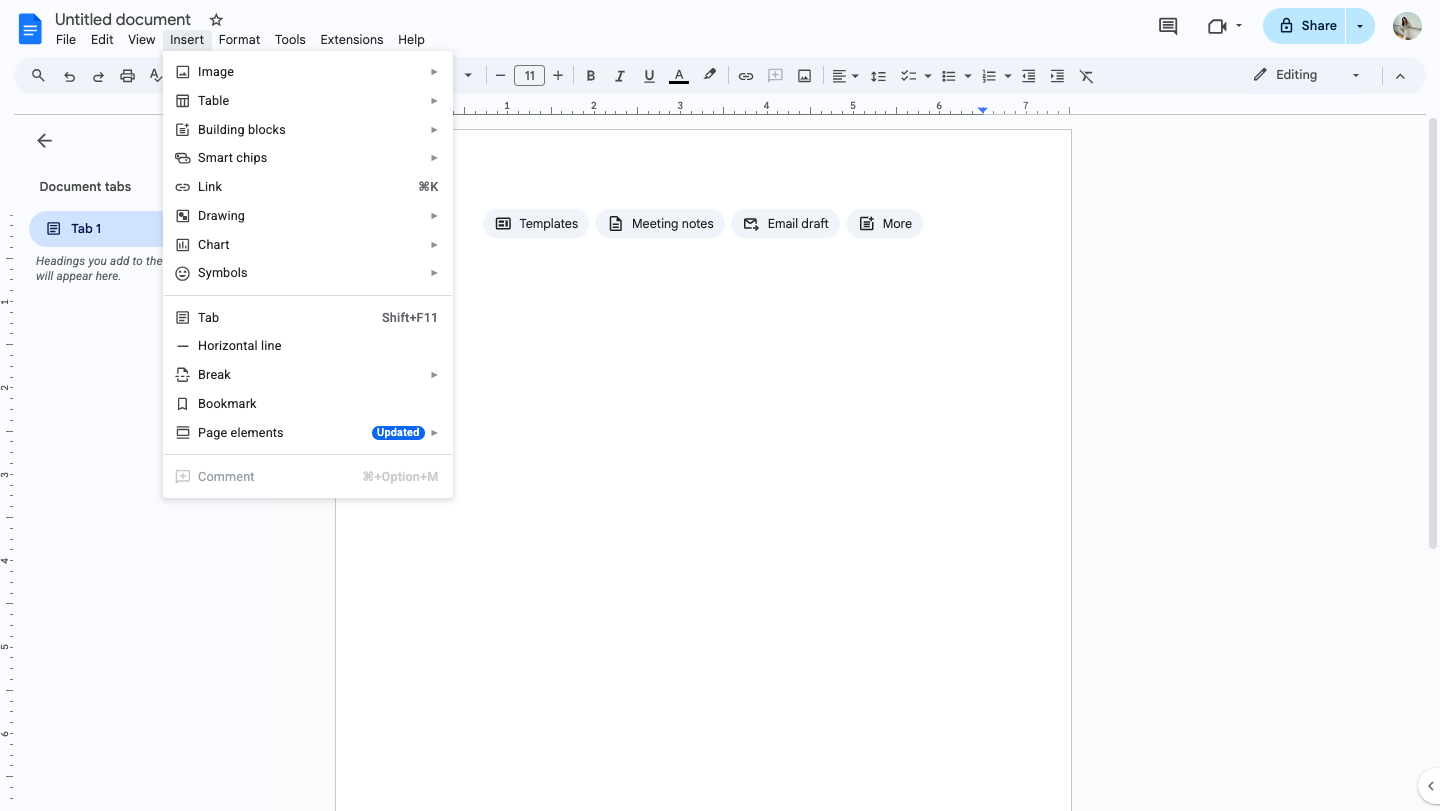1440x811 pixels.
Task: Open comment history icon
Action: (1167, 26)
